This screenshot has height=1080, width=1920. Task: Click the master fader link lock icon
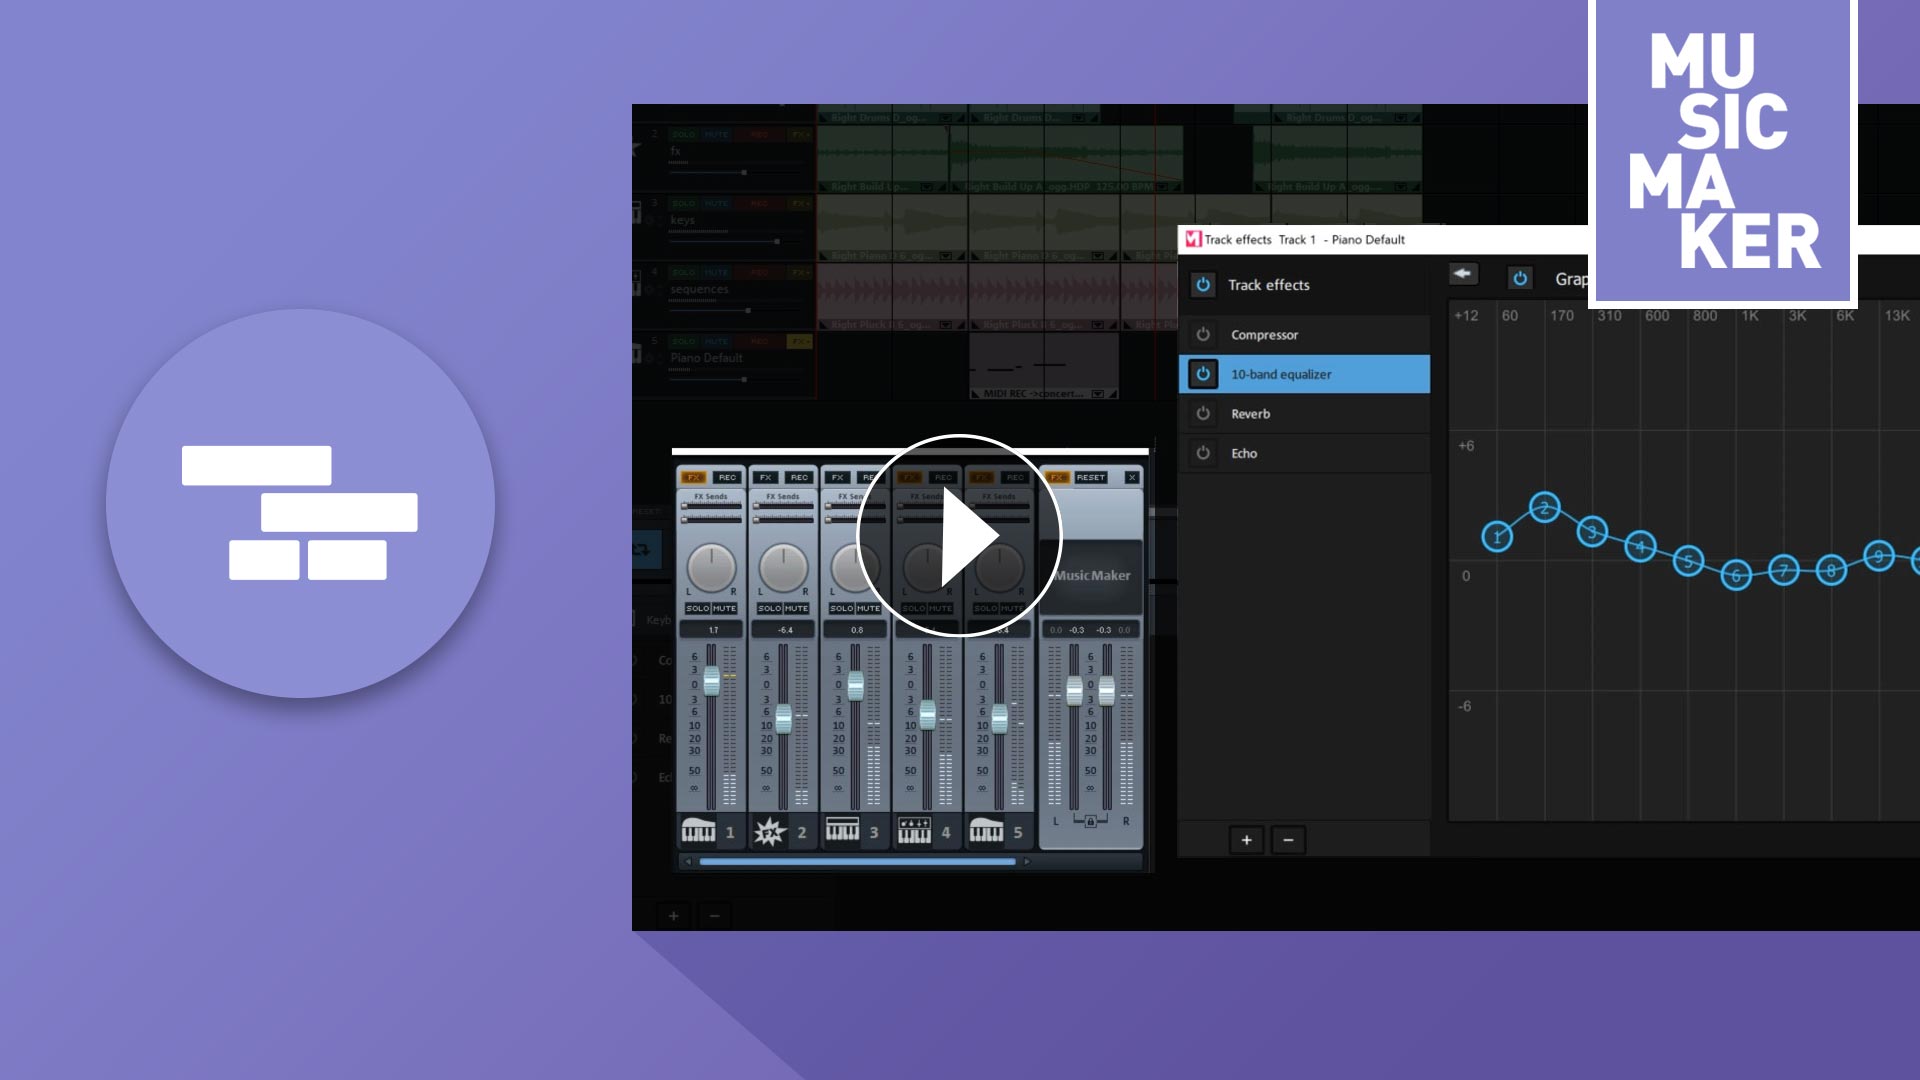coord(1090,821)
